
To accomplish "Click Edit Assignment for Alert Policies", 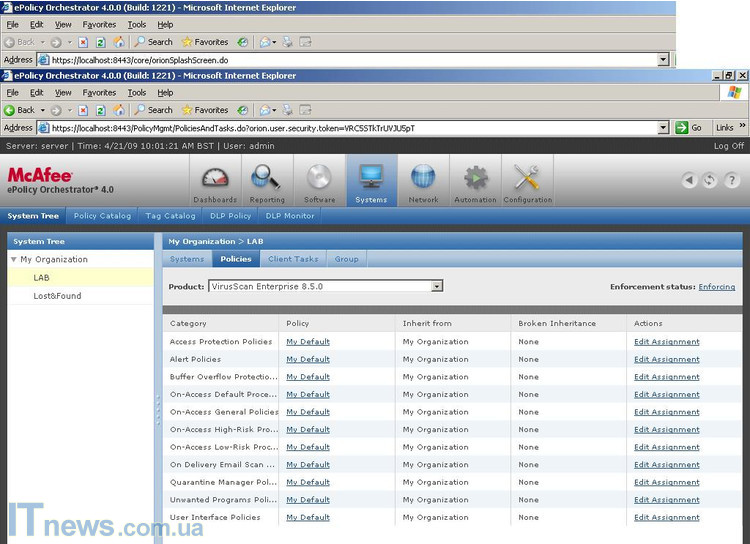I will pos(666,359).
